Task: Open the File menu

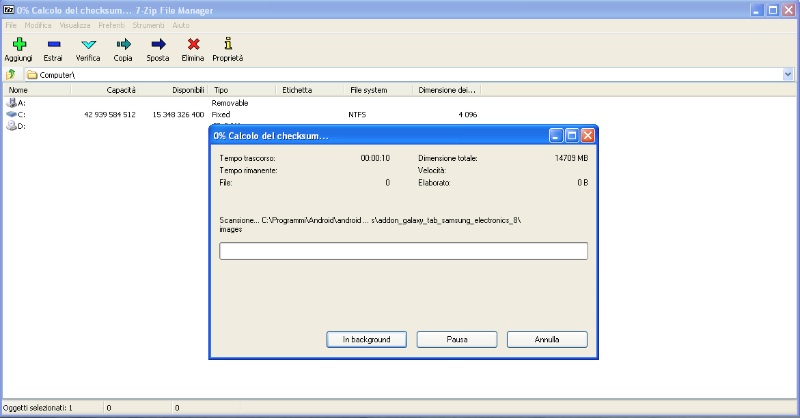Action: click(x=11, y=24)
